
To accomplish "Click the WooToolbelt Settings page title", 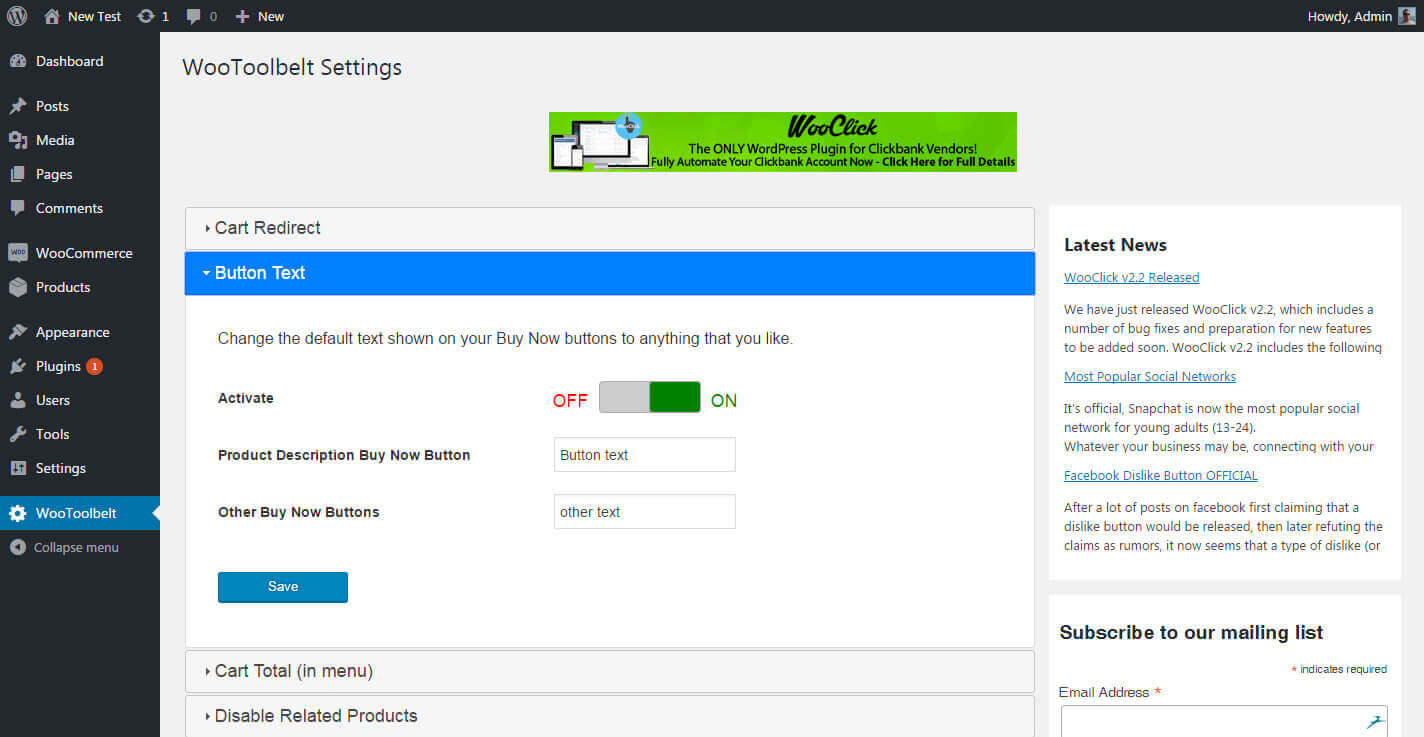I will 292,68.
